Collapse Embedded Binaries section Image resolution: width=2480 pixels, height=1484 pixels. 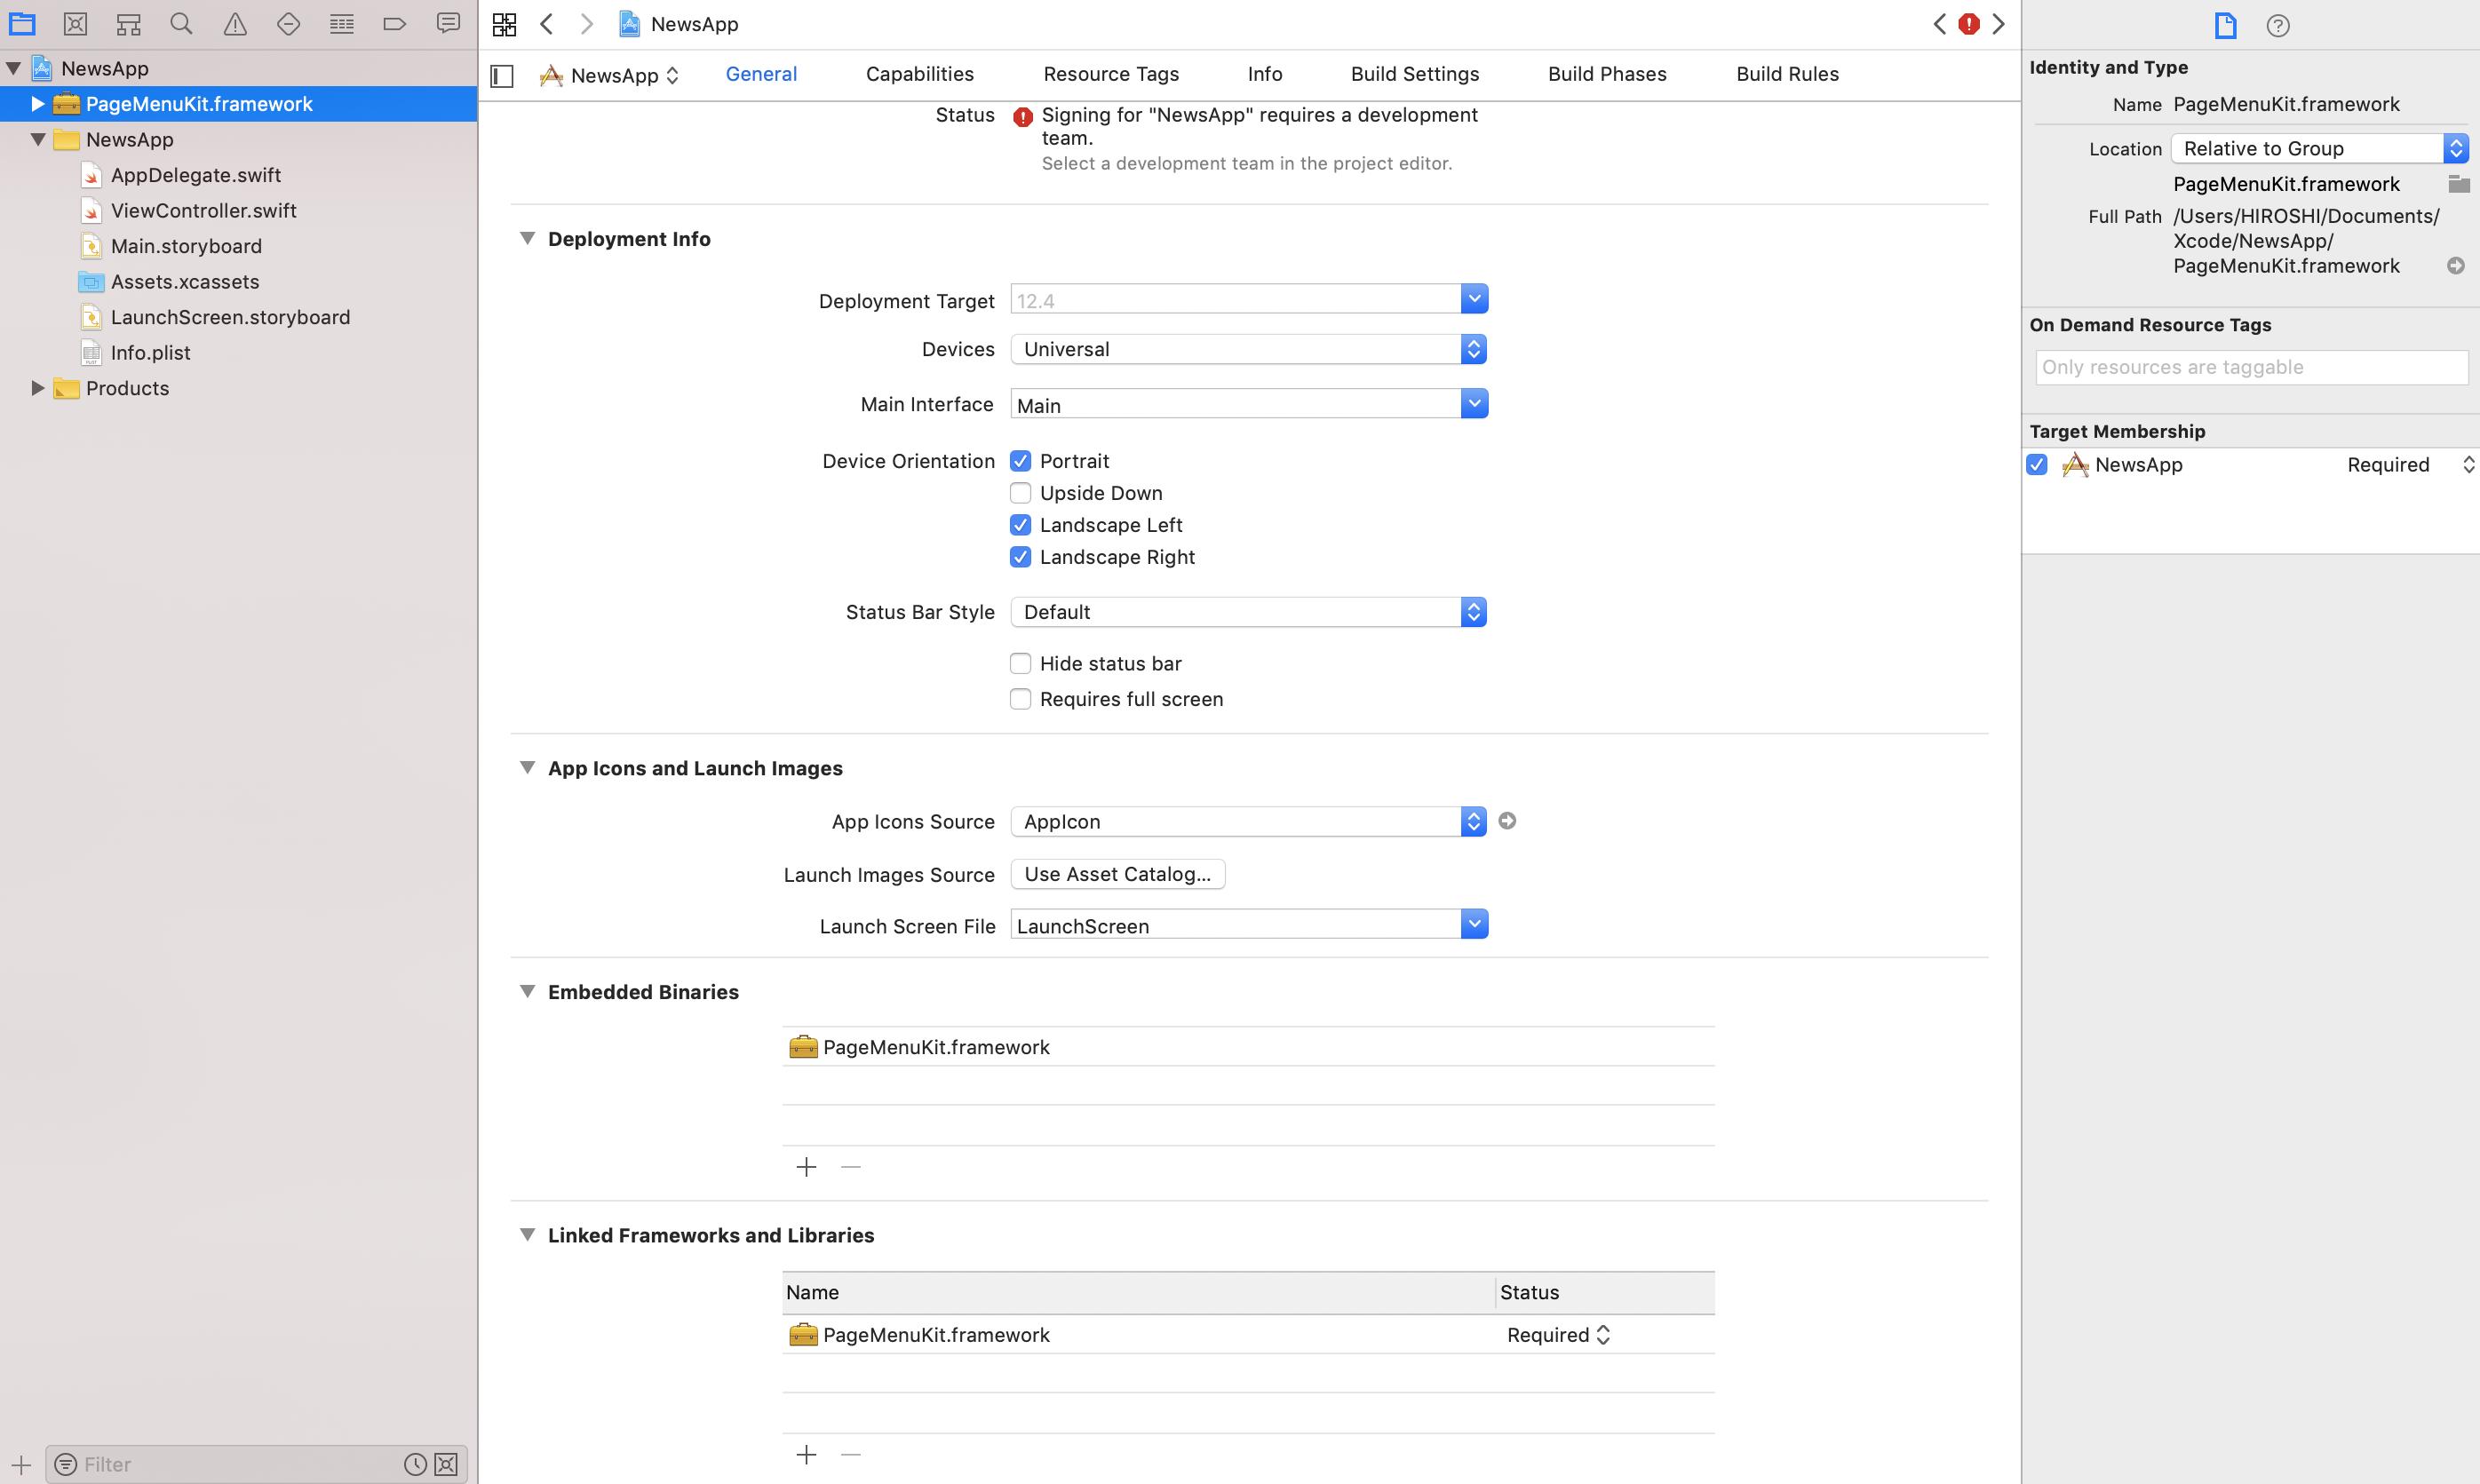pos(527,992)
